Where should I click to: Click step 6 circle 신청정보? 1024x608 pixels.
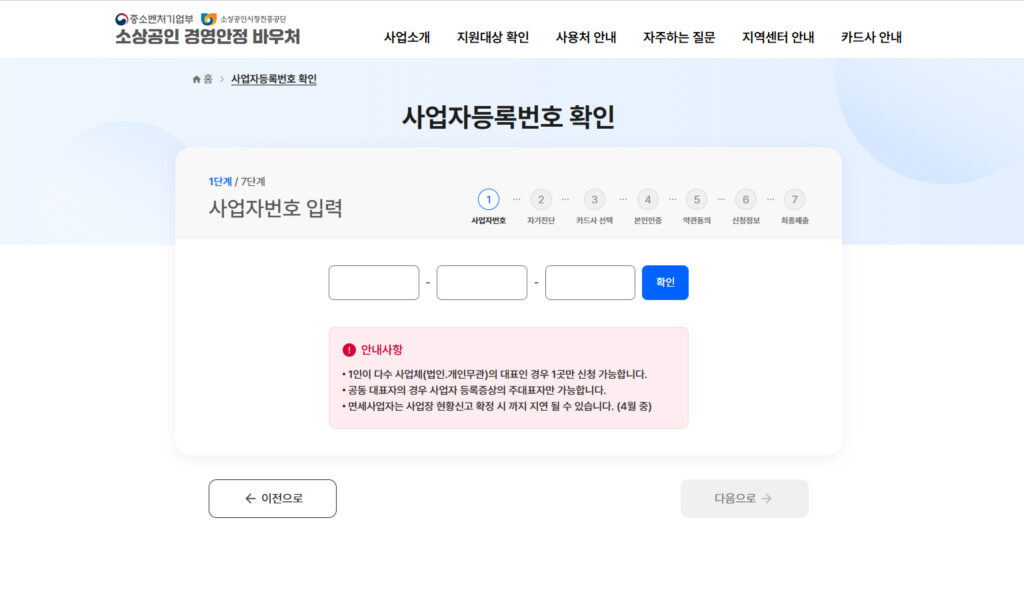746,199
